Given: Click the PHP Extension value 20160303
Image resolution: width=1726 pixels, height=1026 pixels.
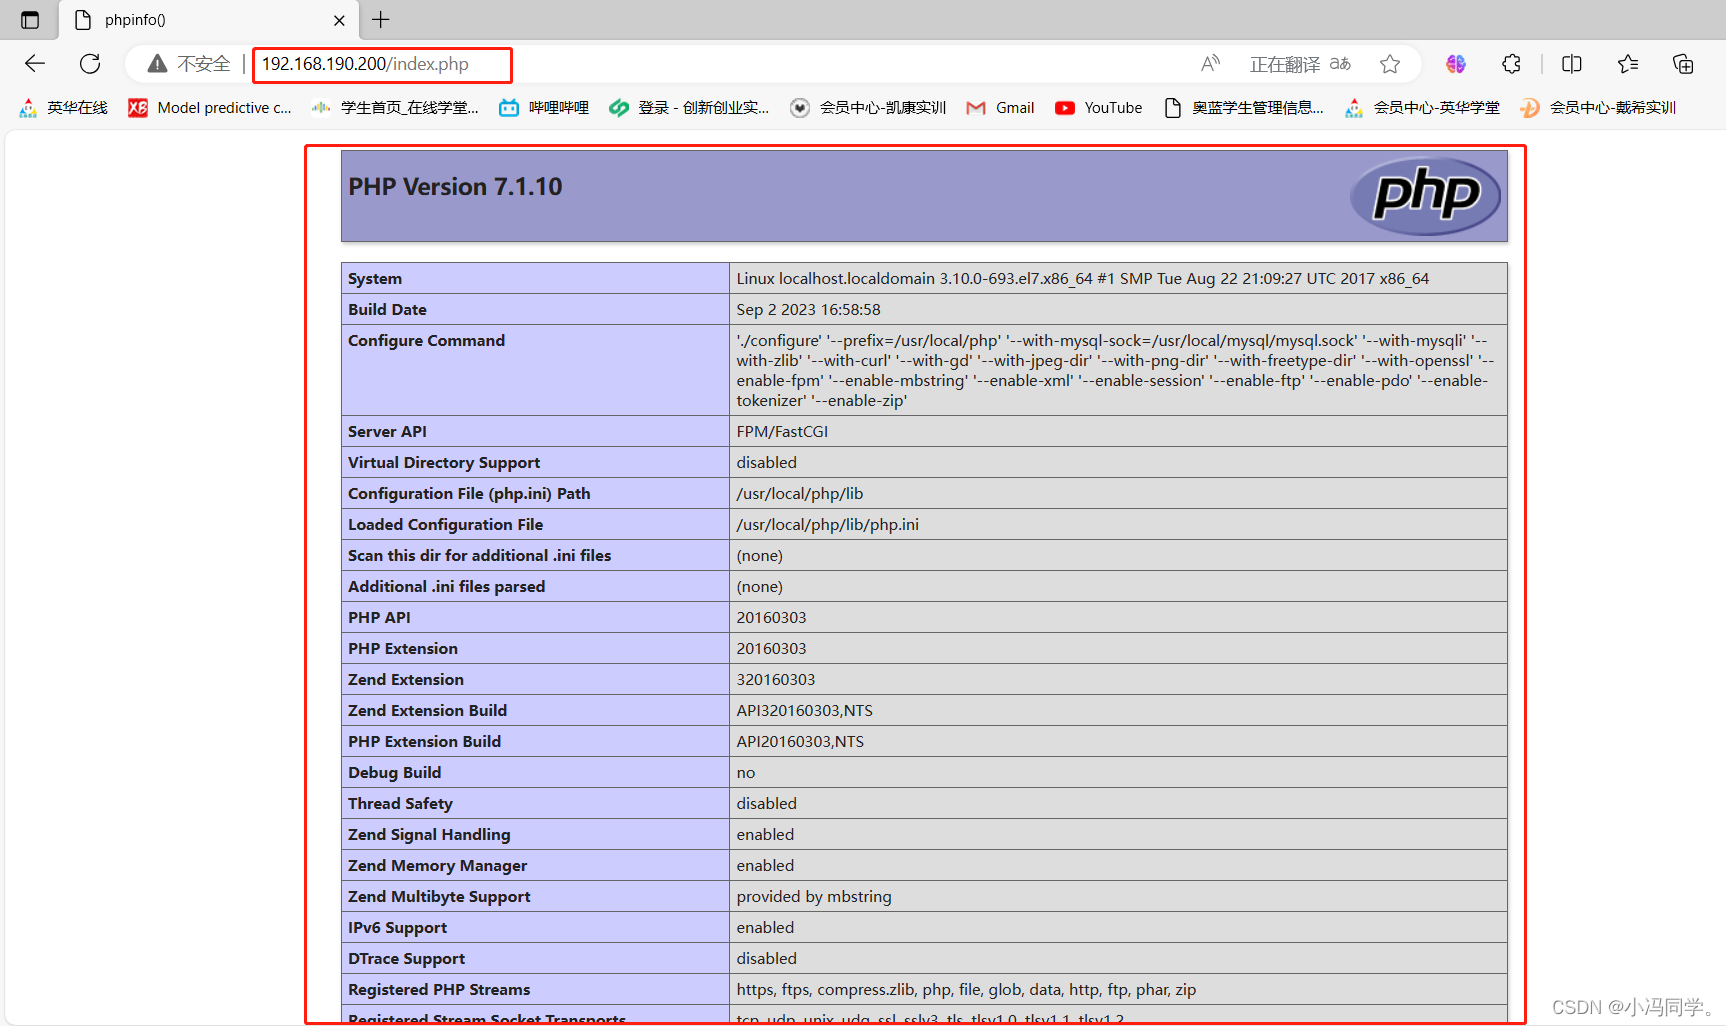Looking at the screenshot, I should pyautogui.click(x=771, y=648).
